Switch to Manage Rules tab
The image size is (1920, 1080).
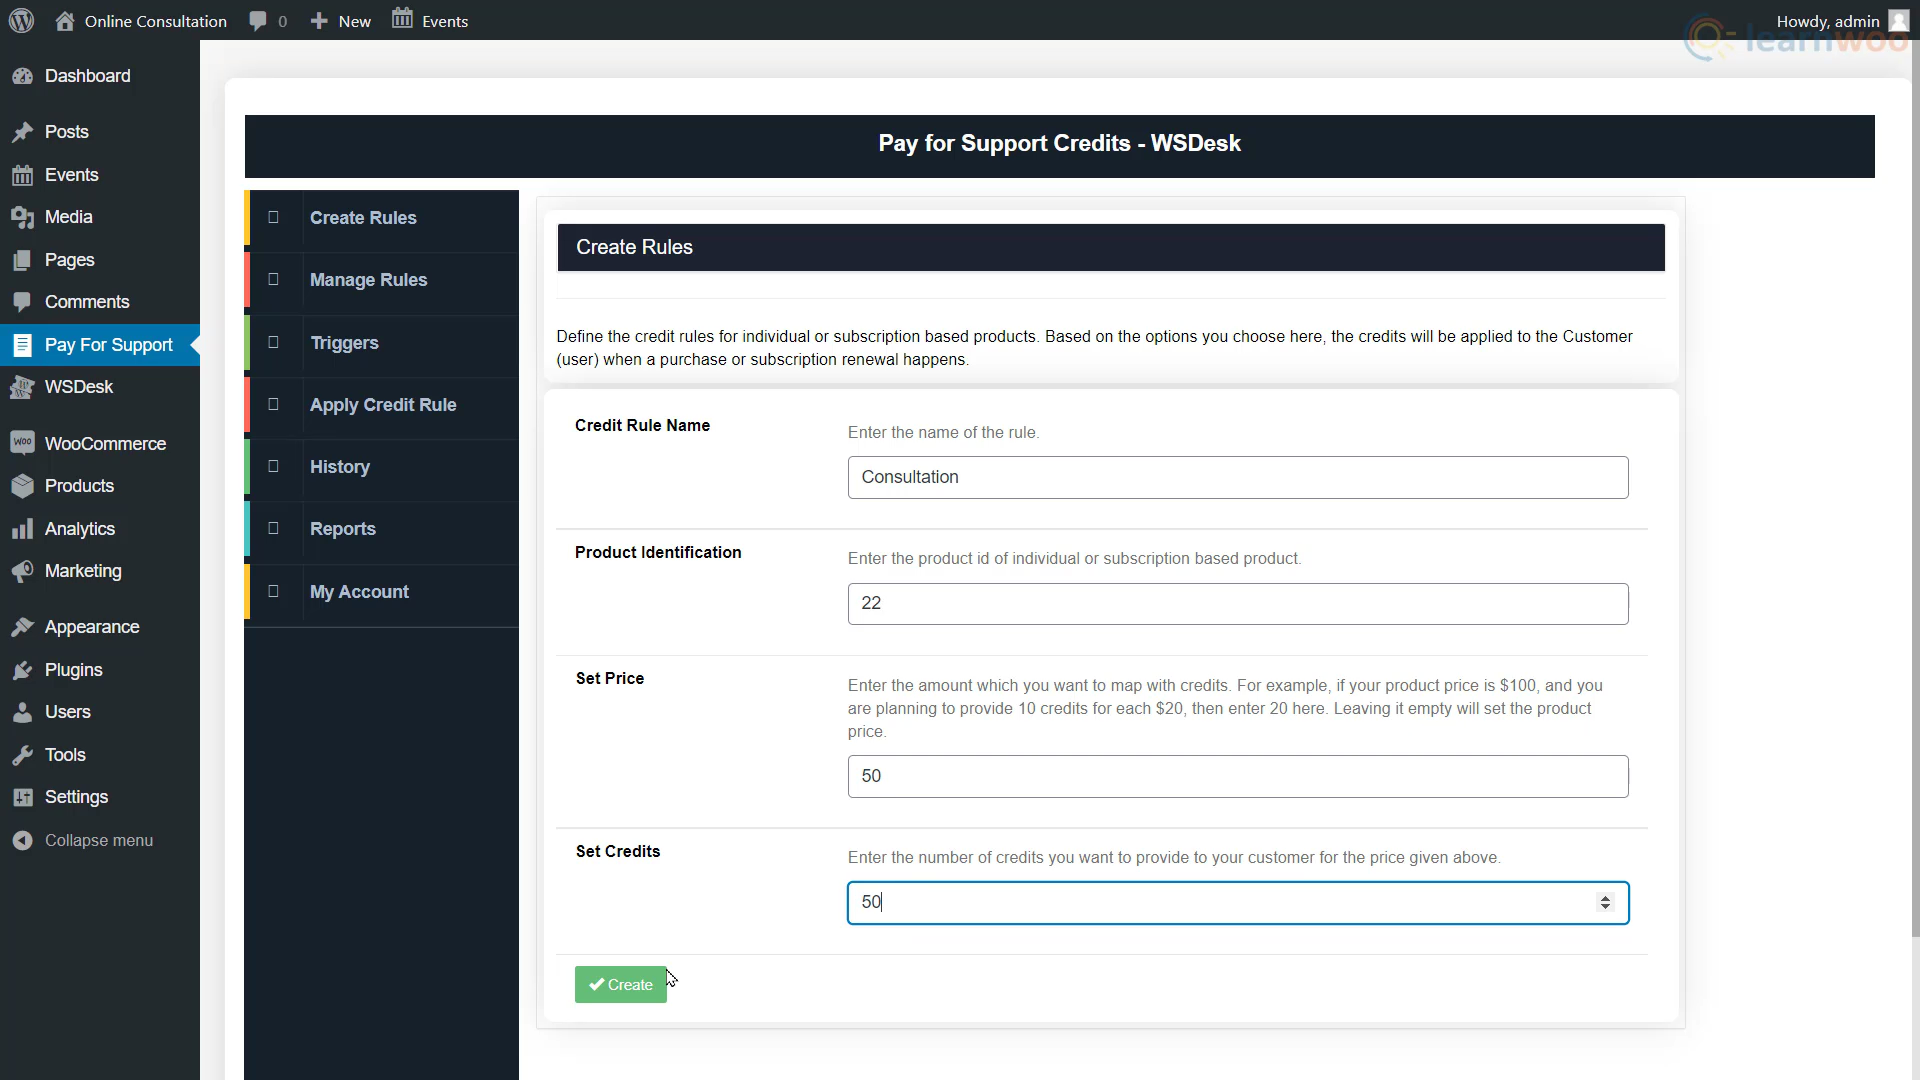(x=381, y=280)
